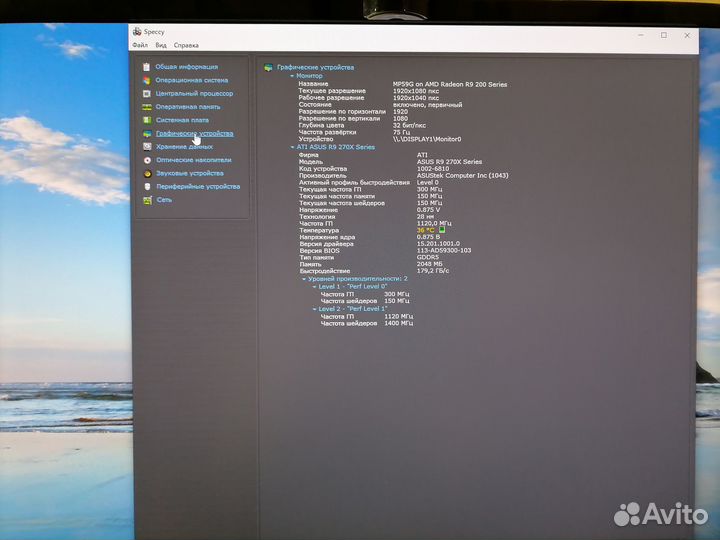Collapse the ATI ASUS R9 270X Series node
Screen dimensions: 720x540
(x=292, y=147)
